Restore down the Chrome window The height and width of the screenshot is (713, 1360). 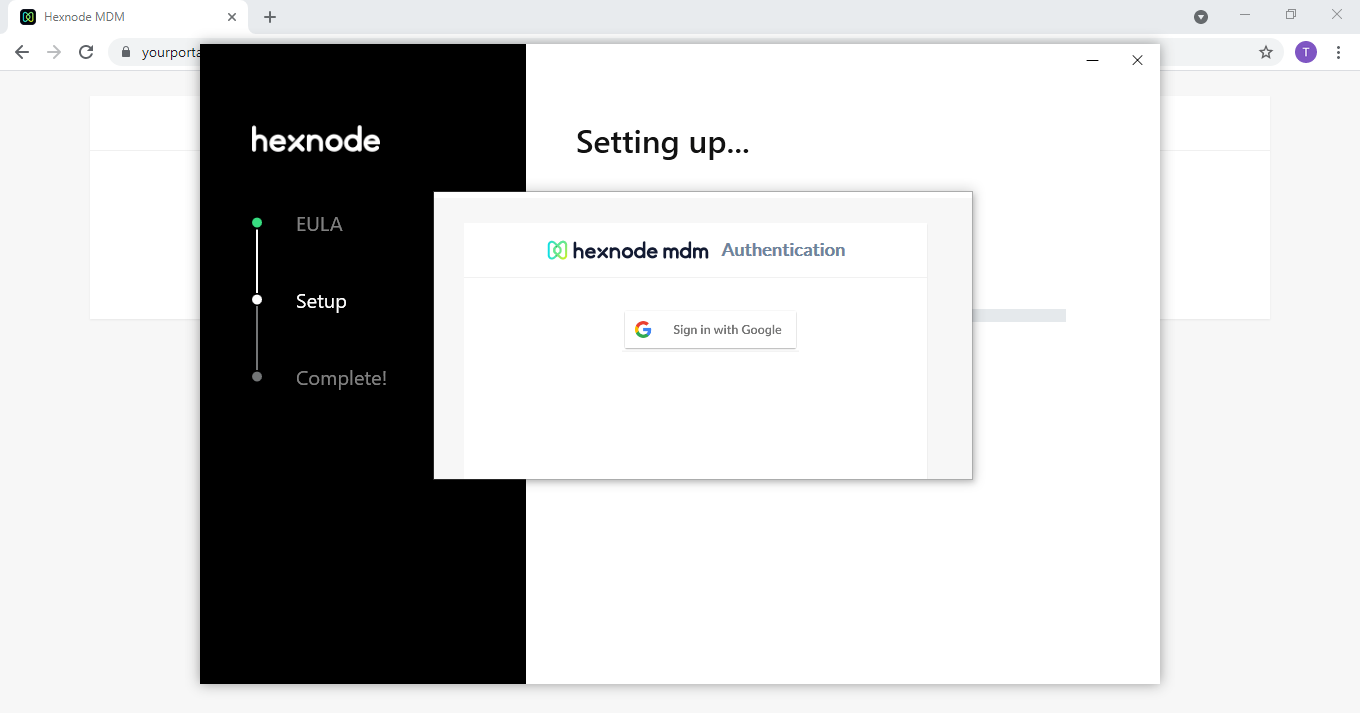(1291, 14)
